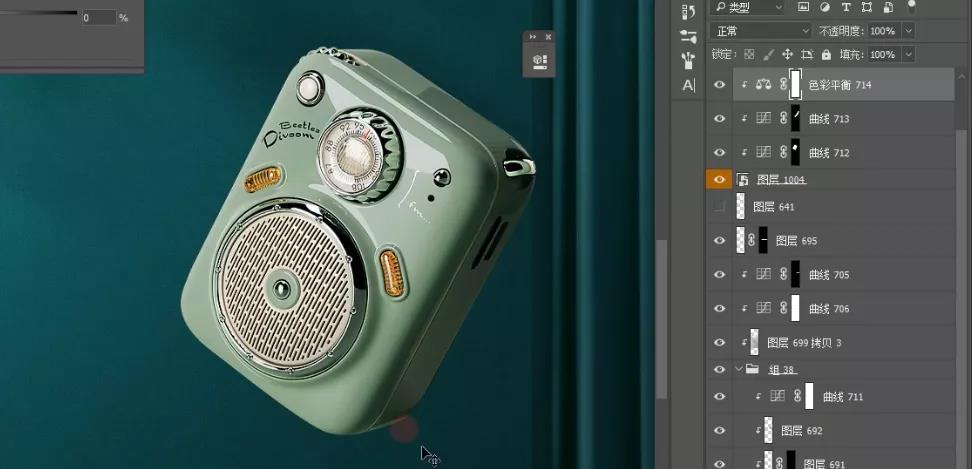Collapse the 组 38 group
Viewport: 972px width, 469px height.
738,369
